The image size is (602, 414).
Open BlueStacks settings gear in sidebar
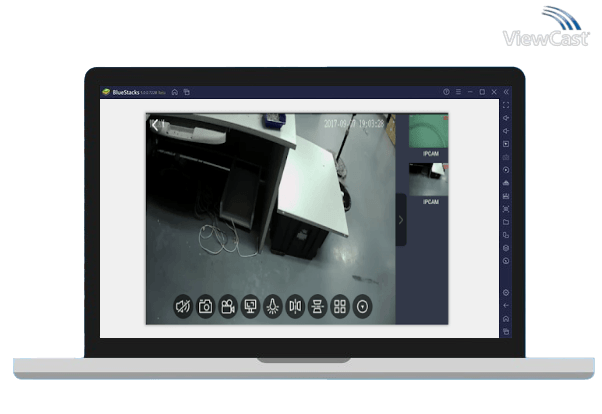506,293
